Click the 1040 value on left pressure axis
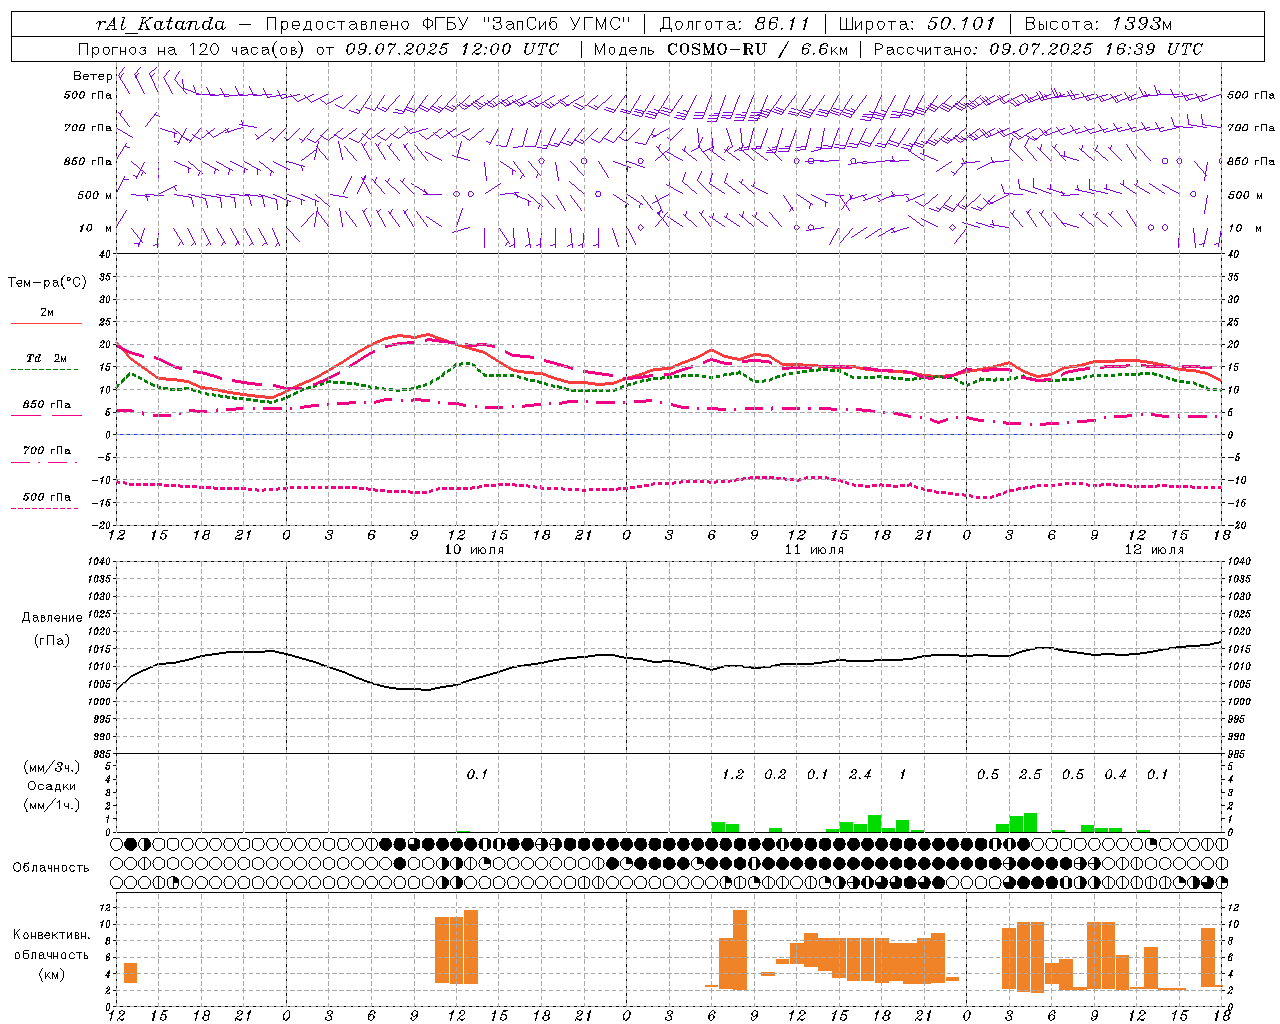Image resolution: width=1280 pixels, height=1024 pixels. (98, 561)
